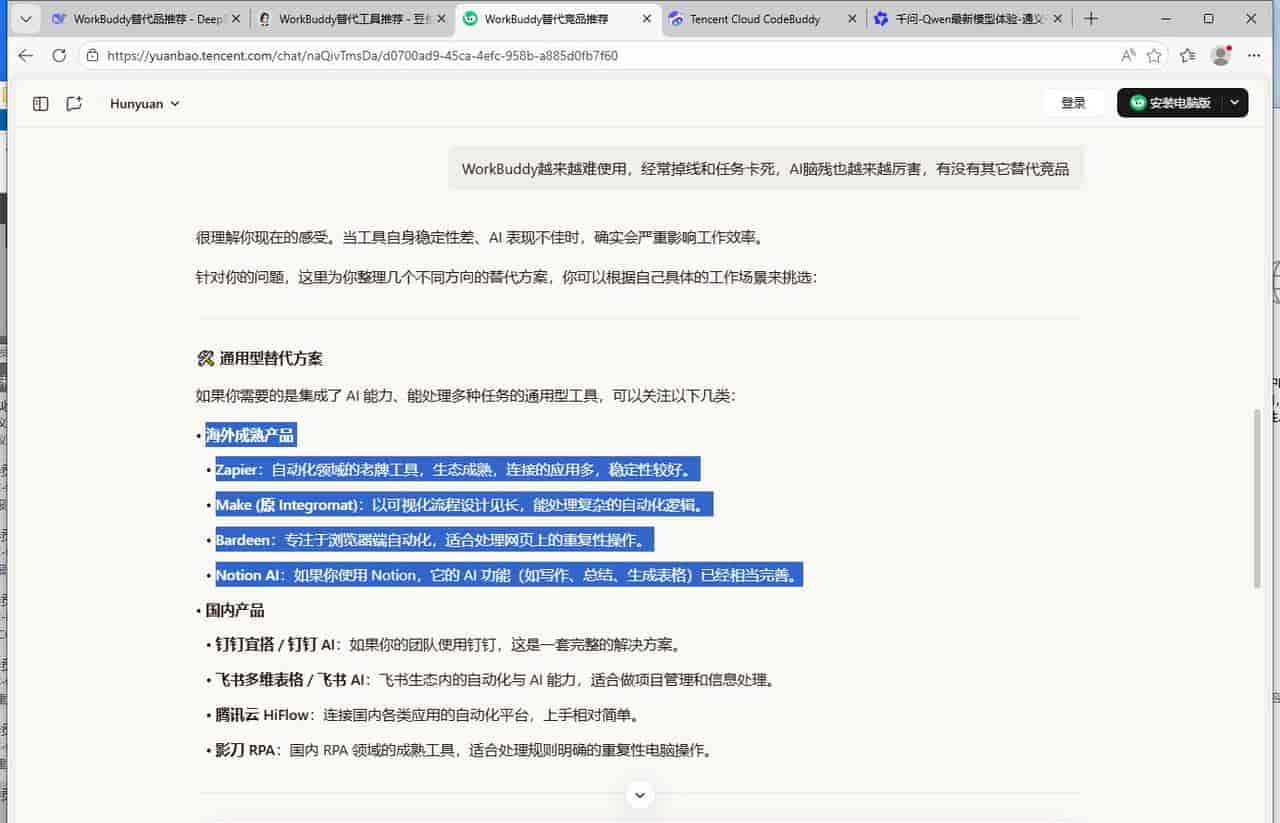This screenshot has width=1280, height=823.
Task: Switch to the WorkBuddy替代工具推荐 豆包 tab
Action: click(351, 19)
